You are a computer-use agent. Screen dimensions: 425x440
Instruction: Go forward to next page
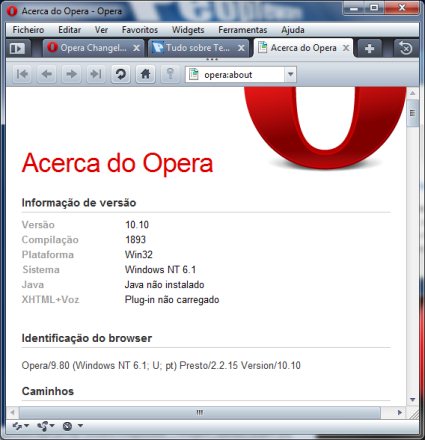coord(71,74)
